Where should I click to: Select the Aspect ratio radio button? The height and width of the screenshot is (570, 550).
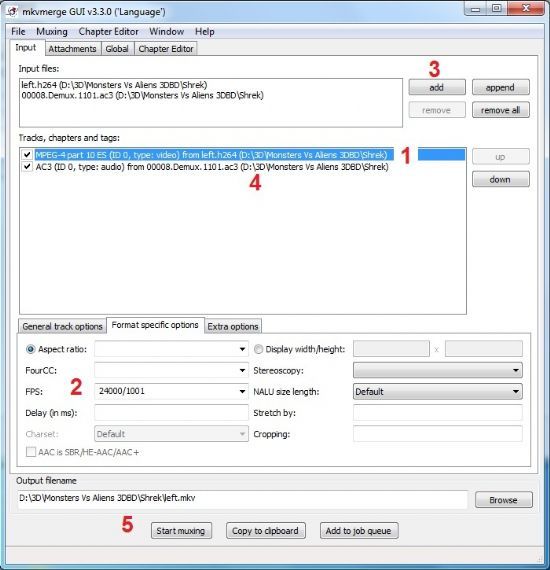(31, 349)
